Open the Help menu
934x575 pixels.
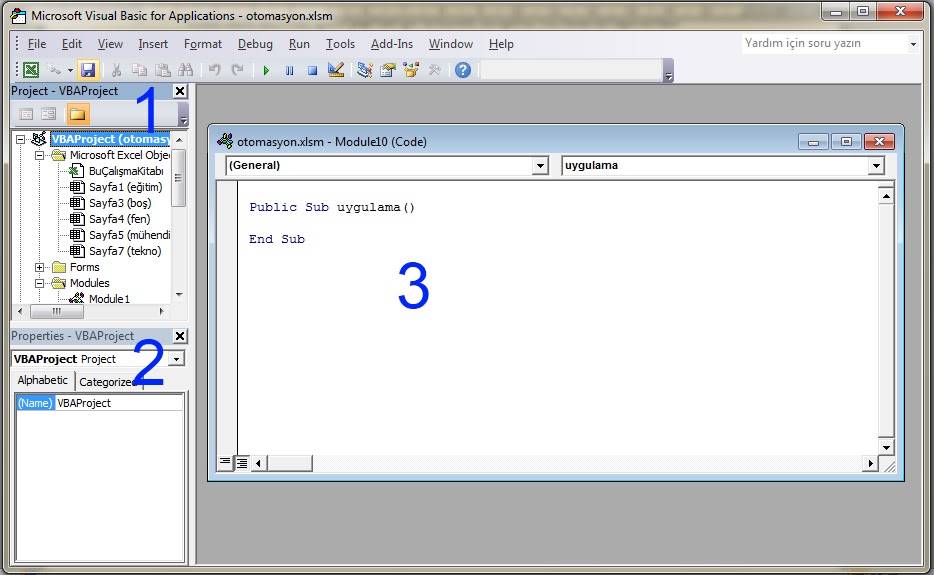pos(501,43)
